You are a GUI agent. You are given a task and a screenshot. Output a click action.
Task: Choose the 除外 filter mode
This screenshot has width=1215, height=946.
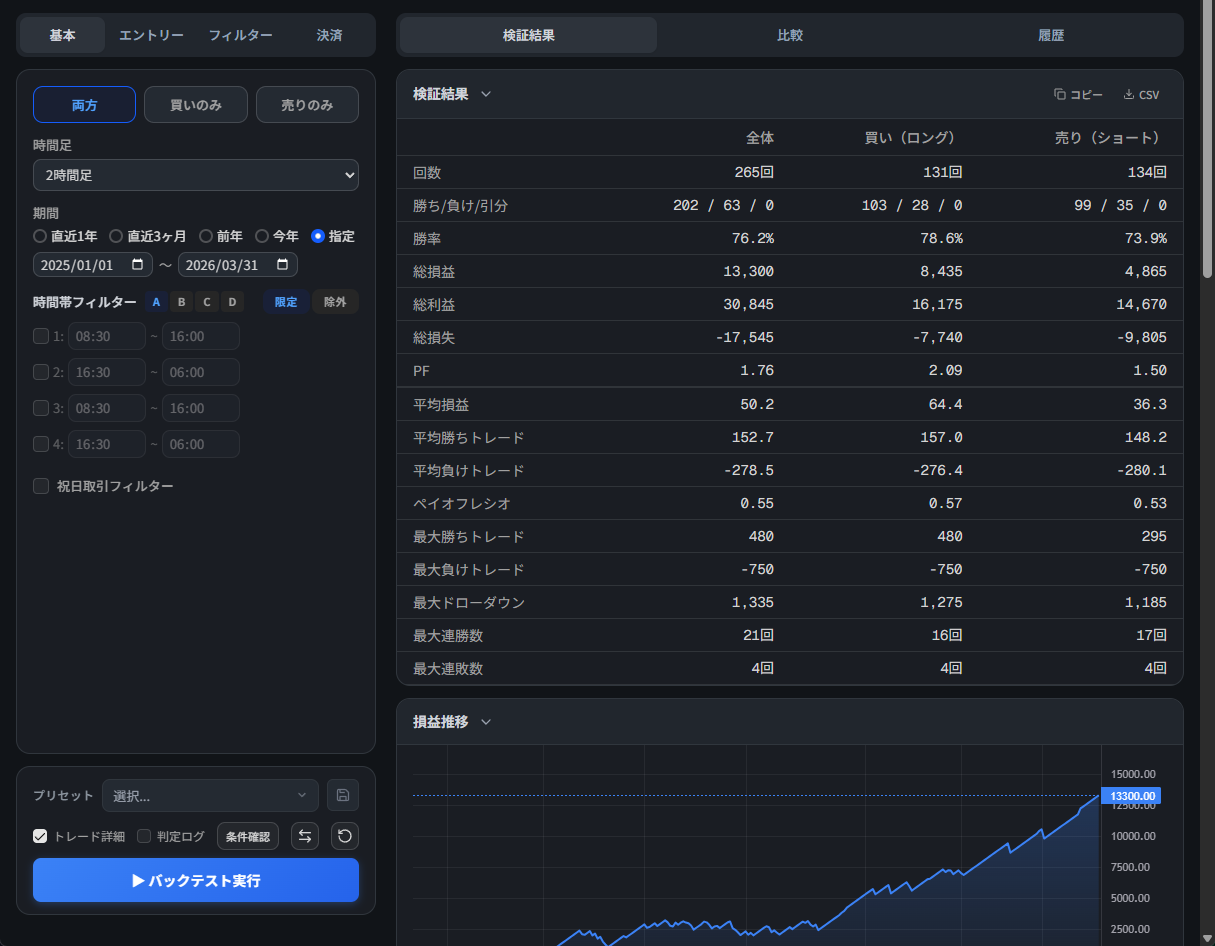tap(335, 302)
